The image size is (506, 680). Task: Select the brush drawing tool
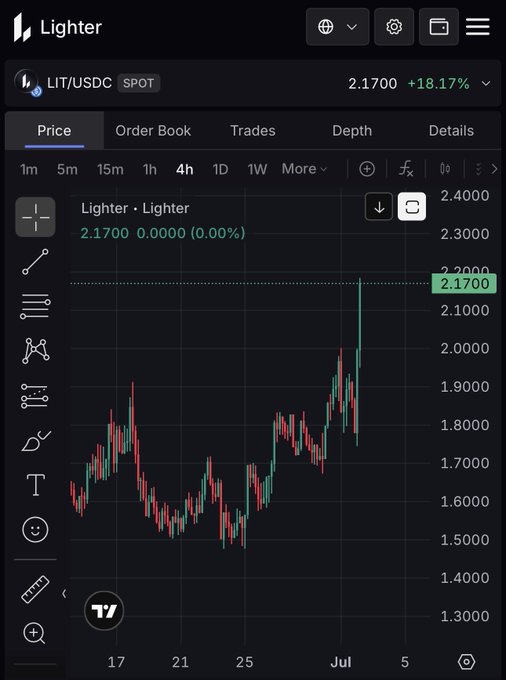click(x=36, y=441)
